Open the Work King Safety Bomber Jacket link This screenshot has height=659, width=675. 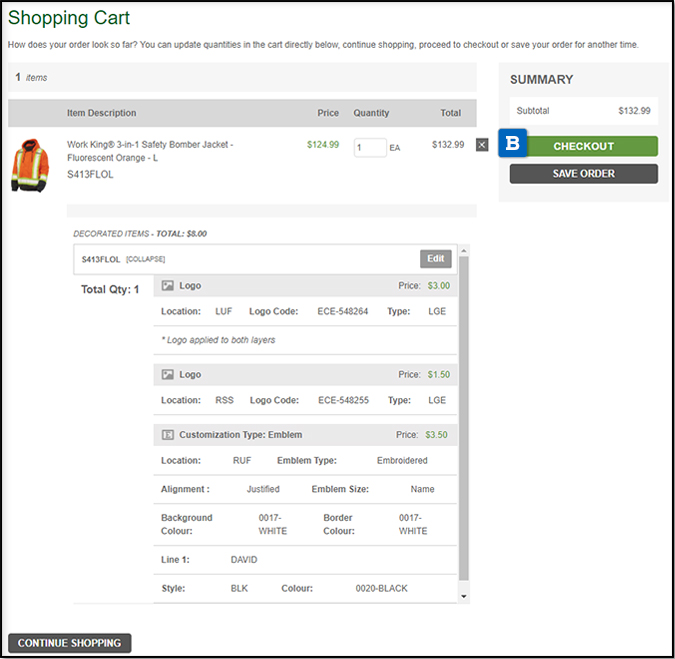pos(149,151)
